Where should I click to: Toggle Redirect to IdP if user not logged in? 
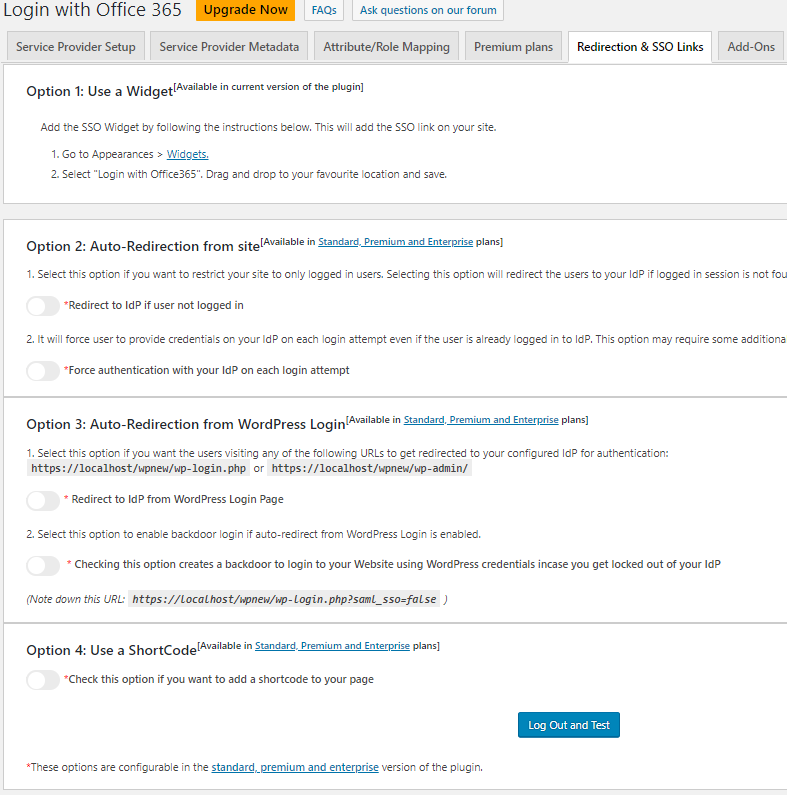tap(43, 306)
